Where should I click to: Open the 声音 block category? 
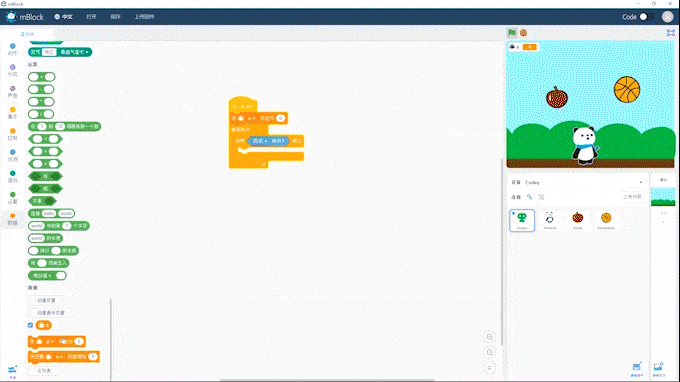coord(13,91)
